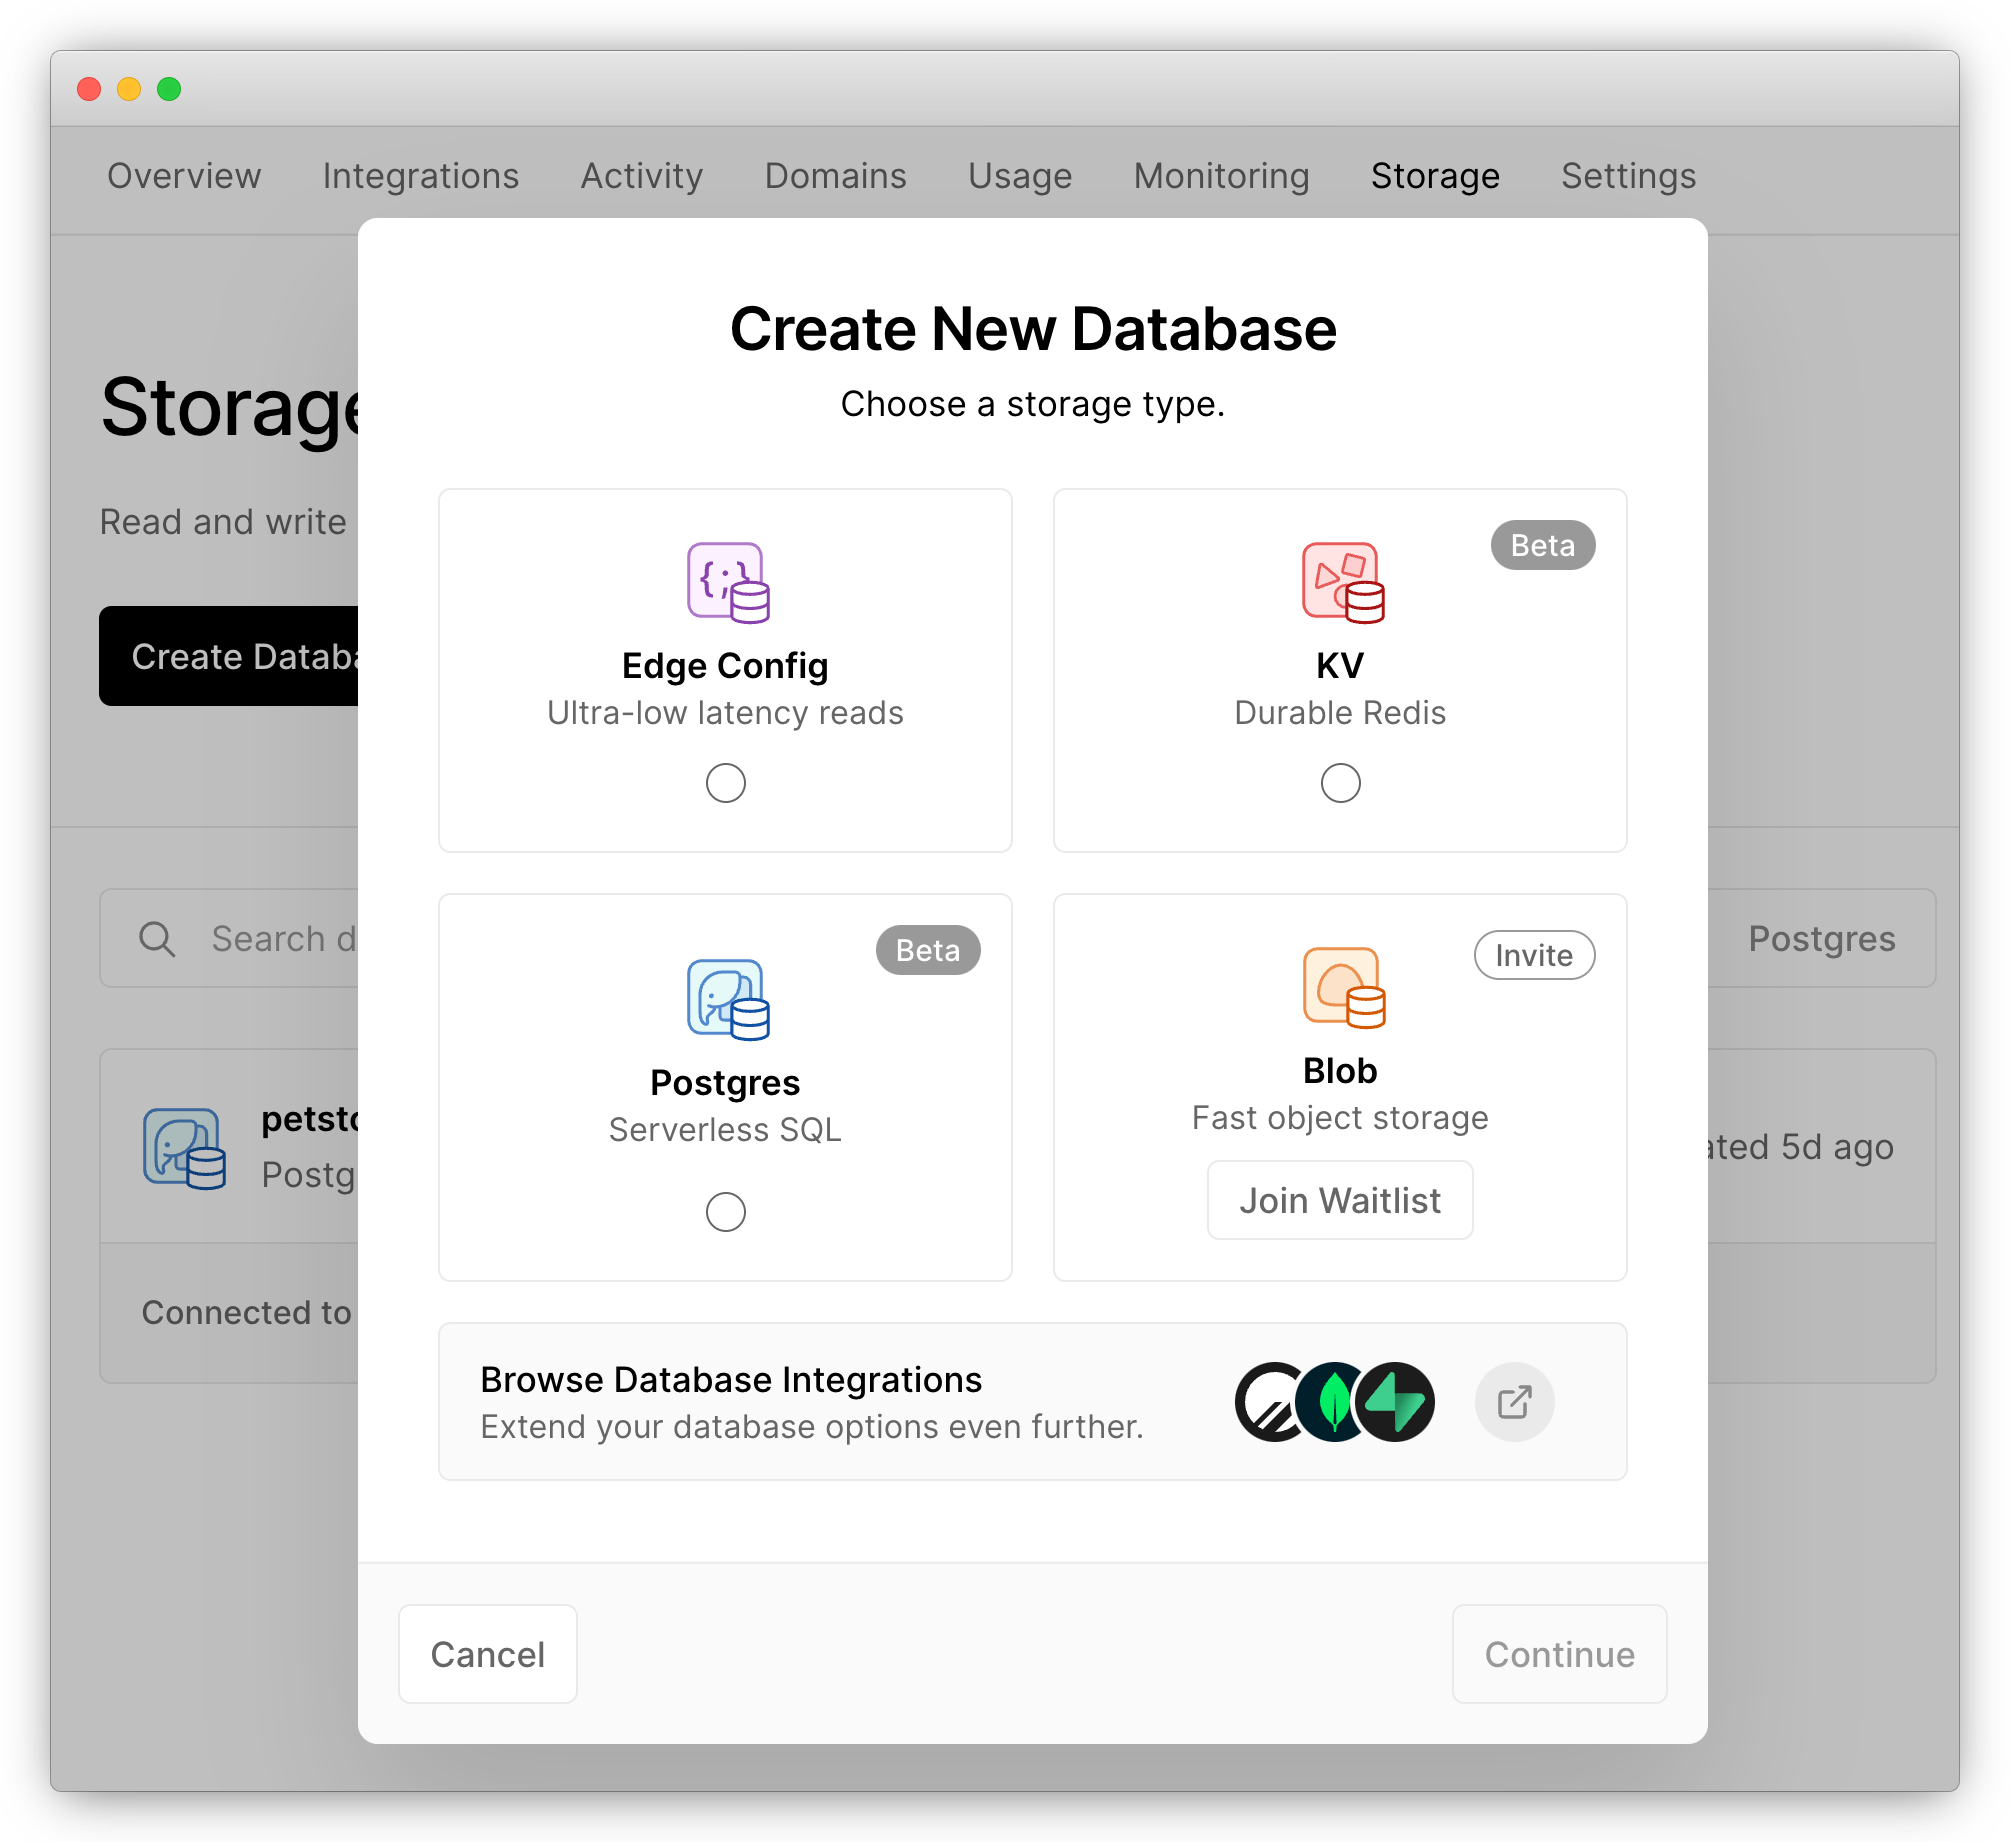The image size is (2010, 1842).
Task: Select the KV radio button
Action: tap(1339, 783)
